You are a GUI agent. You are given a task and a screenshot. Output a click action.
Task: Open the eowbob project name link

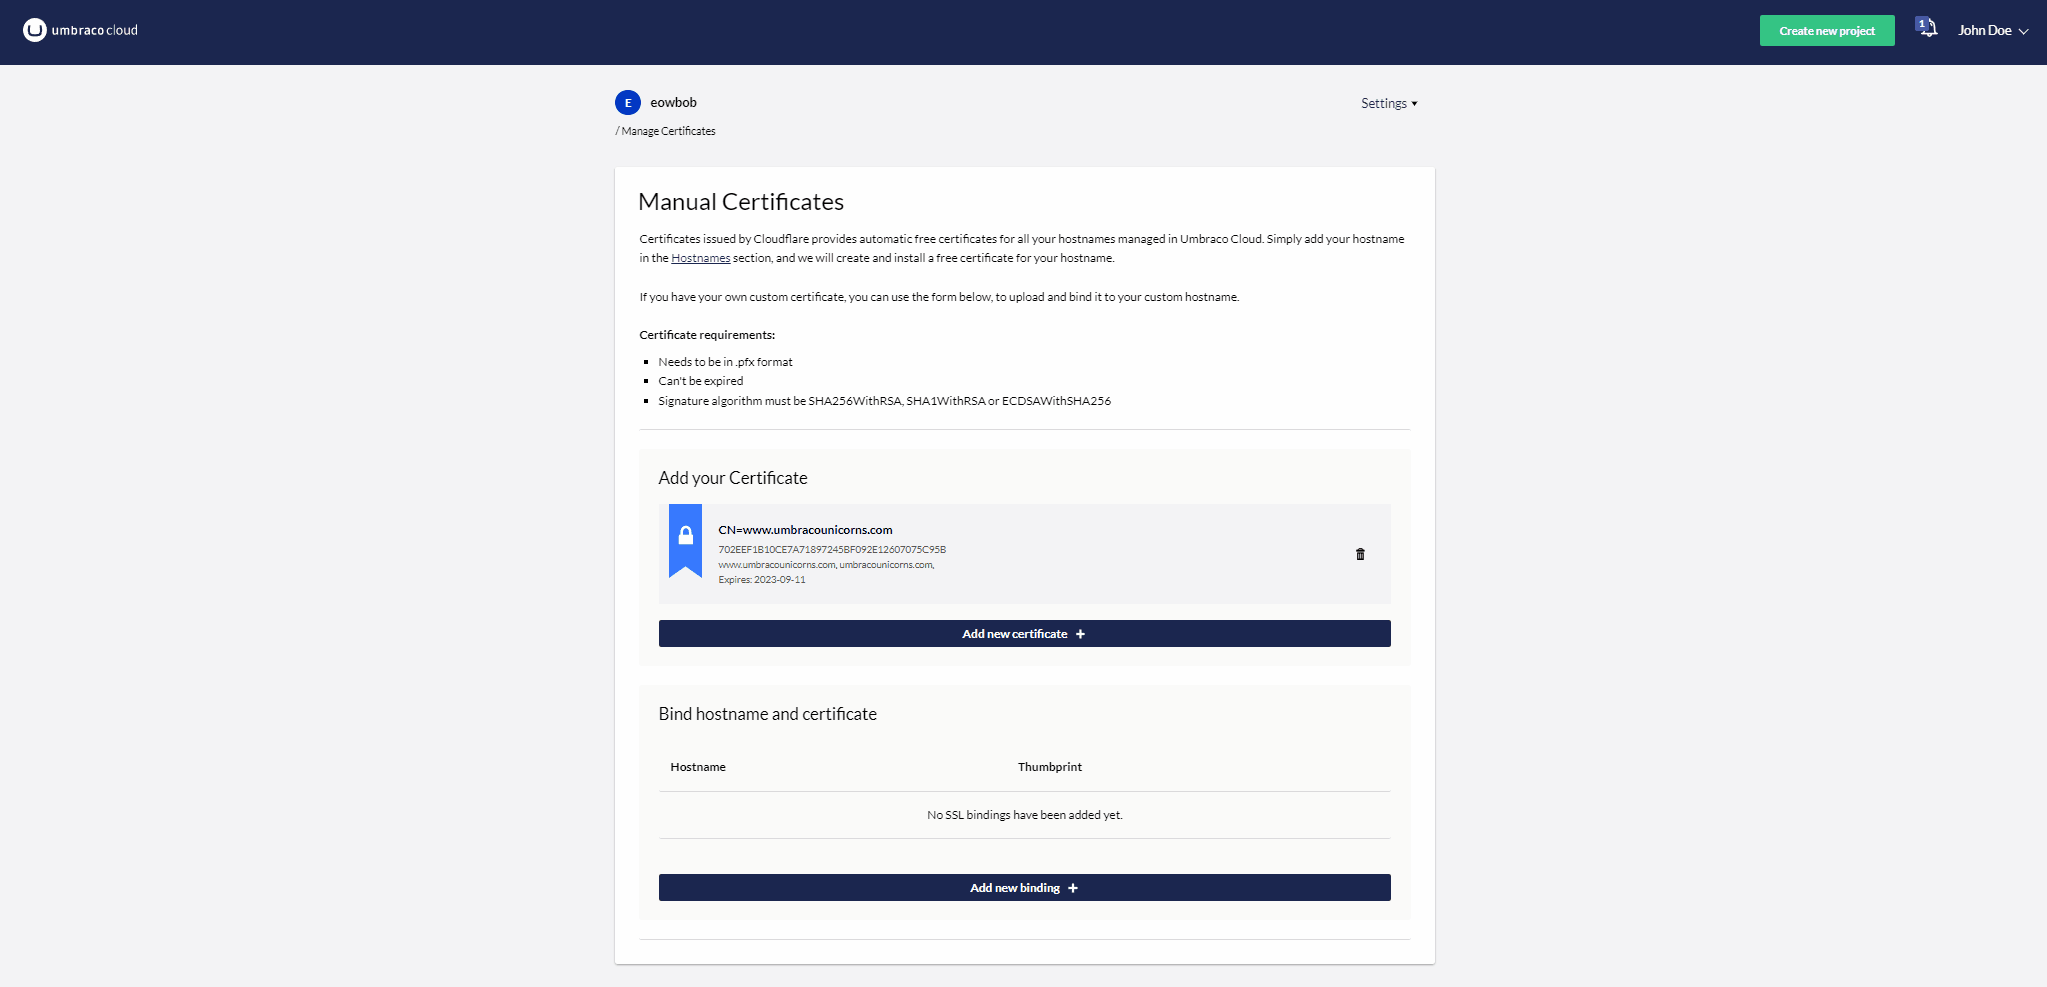[x=673, y=102]
